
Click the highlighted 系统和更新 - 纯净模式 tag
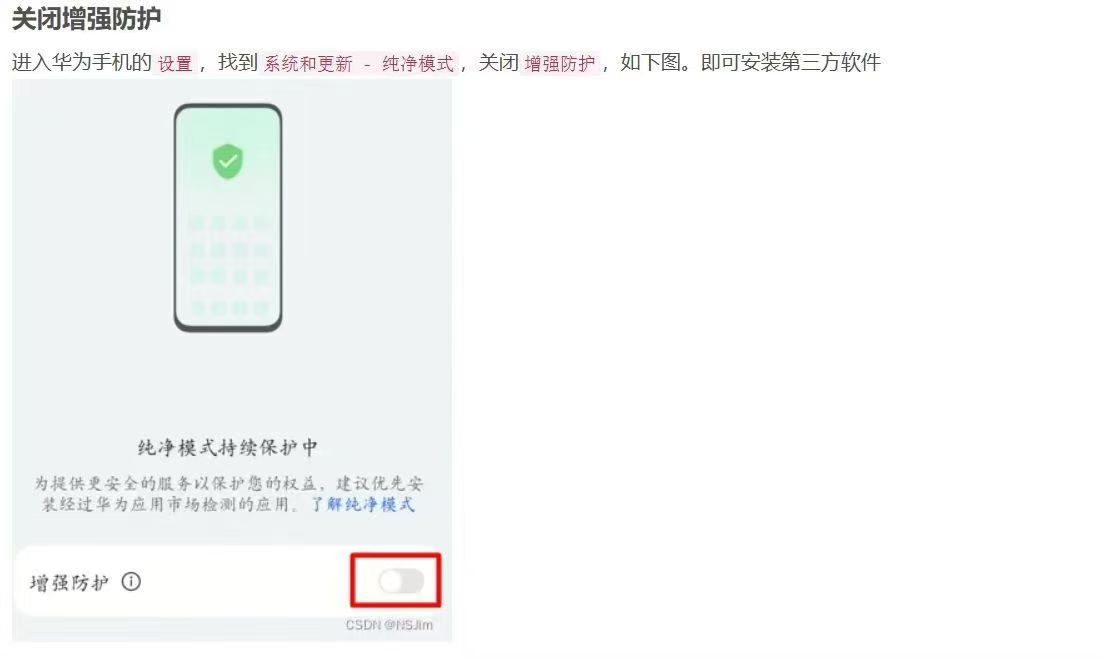coord(359,63)
